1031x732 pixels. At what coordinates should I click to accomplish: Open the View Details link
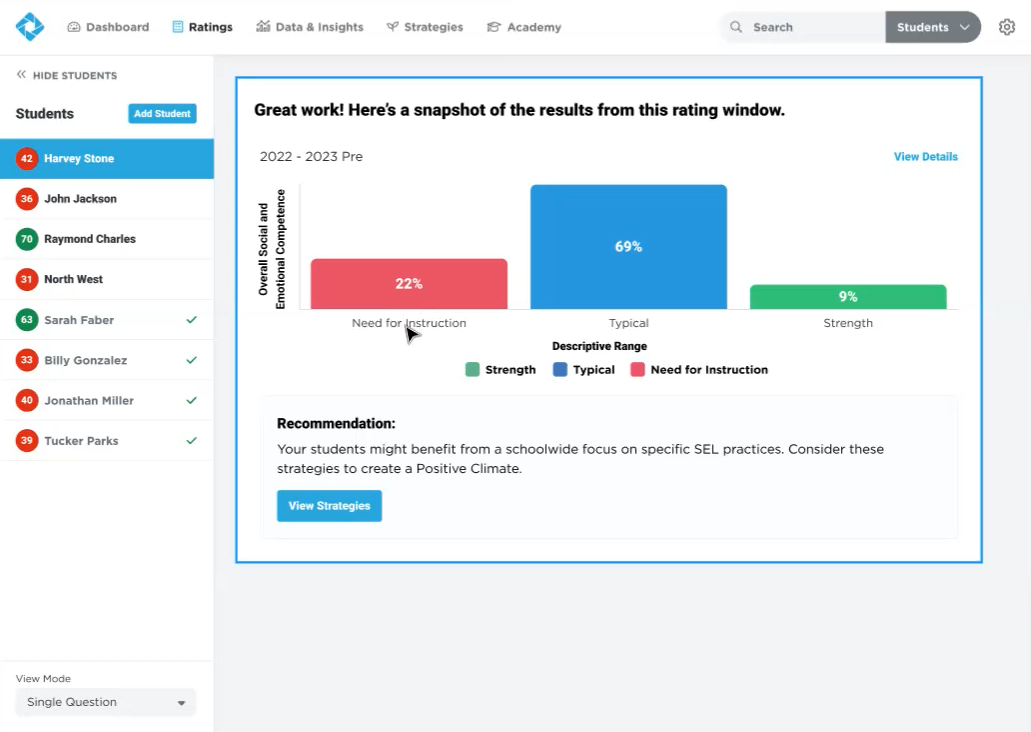[x=925, y=157]
